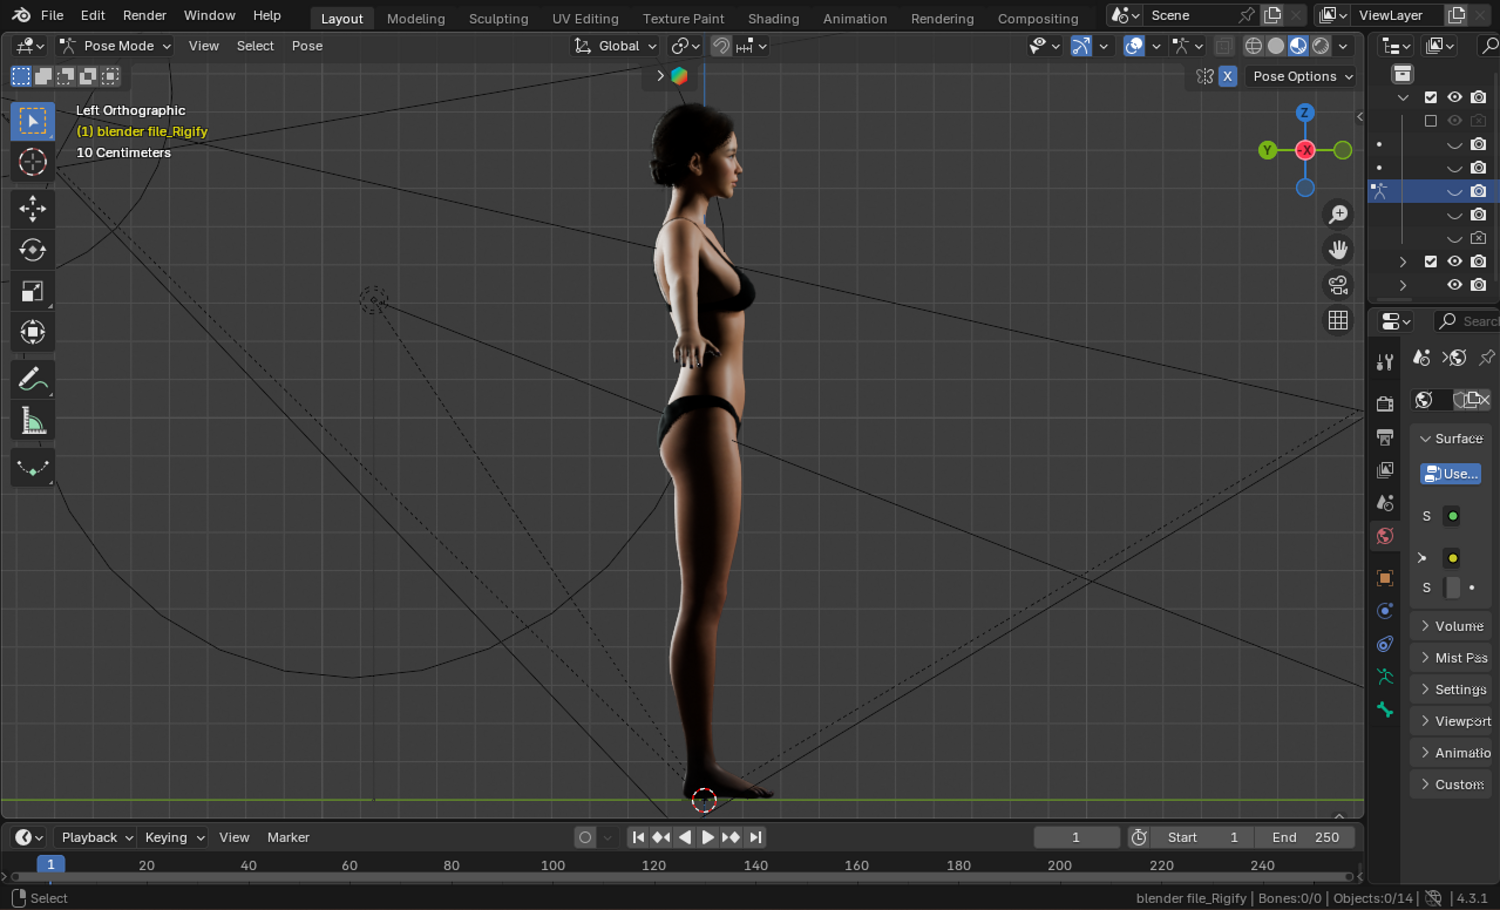Click the yellow socket dot in Surface panel
The image size is (1500, 910).
[x=1453, y=558]
